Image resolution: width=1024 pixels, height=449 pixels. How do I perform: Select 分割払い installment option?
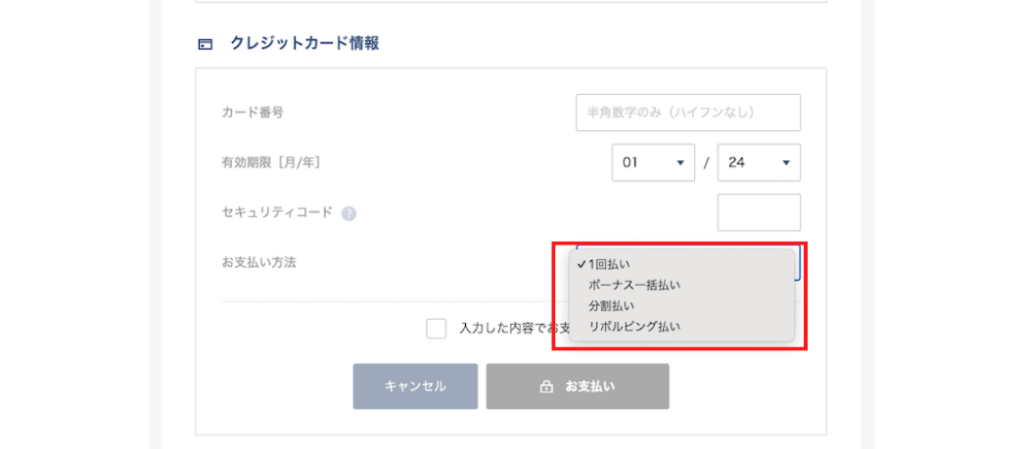coord(611,305)
